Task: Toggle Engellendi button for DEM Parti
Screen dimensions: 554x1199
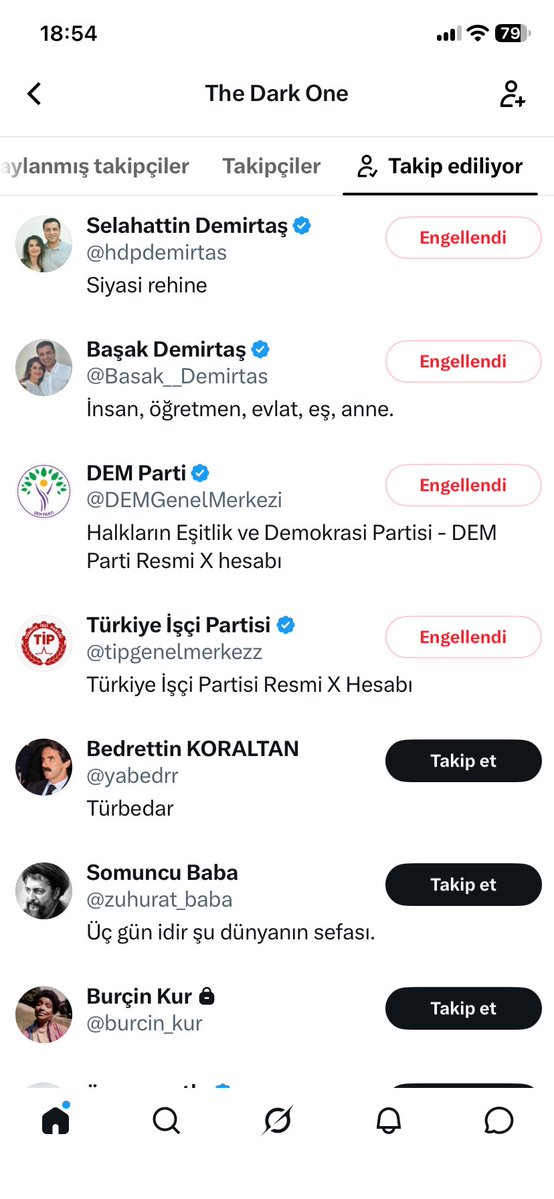Action: (x=463, y=485)
